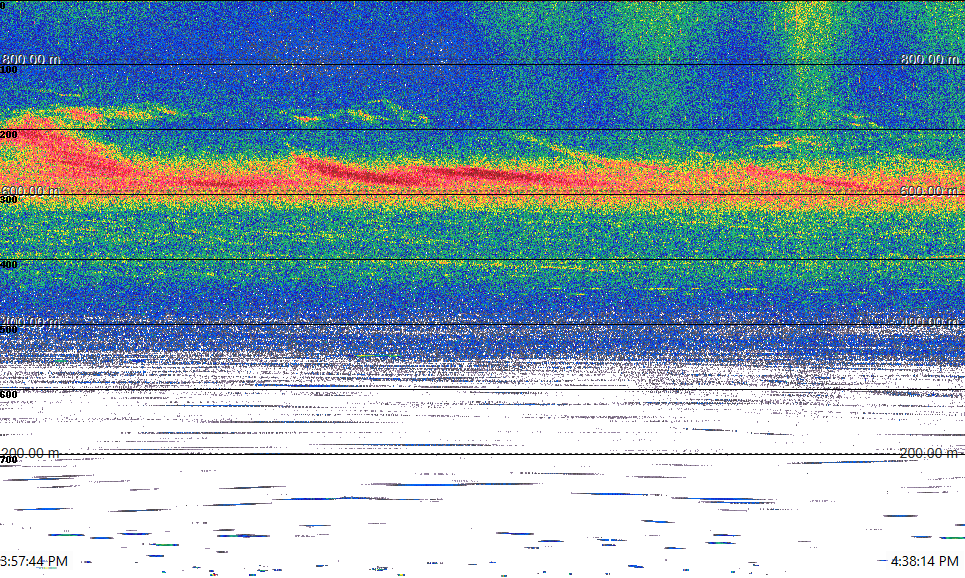Click the dark red streak in the scattering layer
This screenshot has width=965, height=578.
pos(430,173)
